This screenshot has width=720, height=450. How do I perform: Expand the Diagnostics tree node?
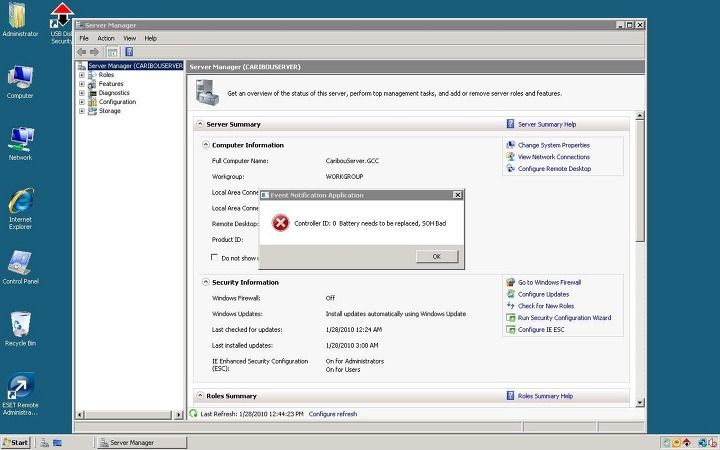pyautogui.click(x=82, y=93)
